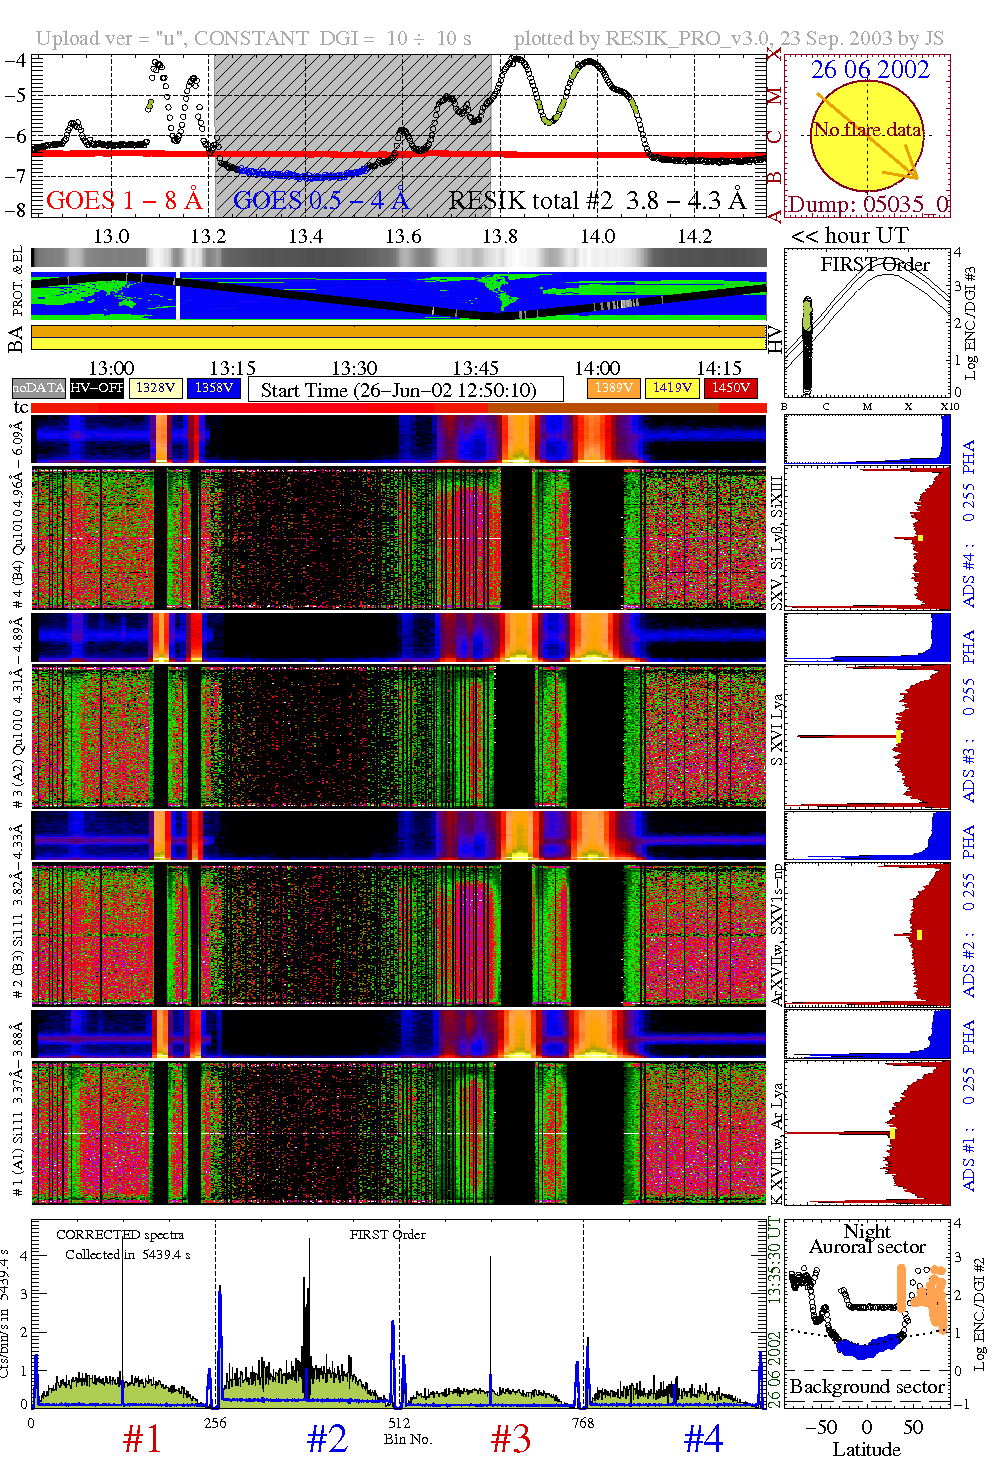Select the HV-OFF black legend box
The width and height of the screenshot is (1004, 1477).
pos(97,388)
